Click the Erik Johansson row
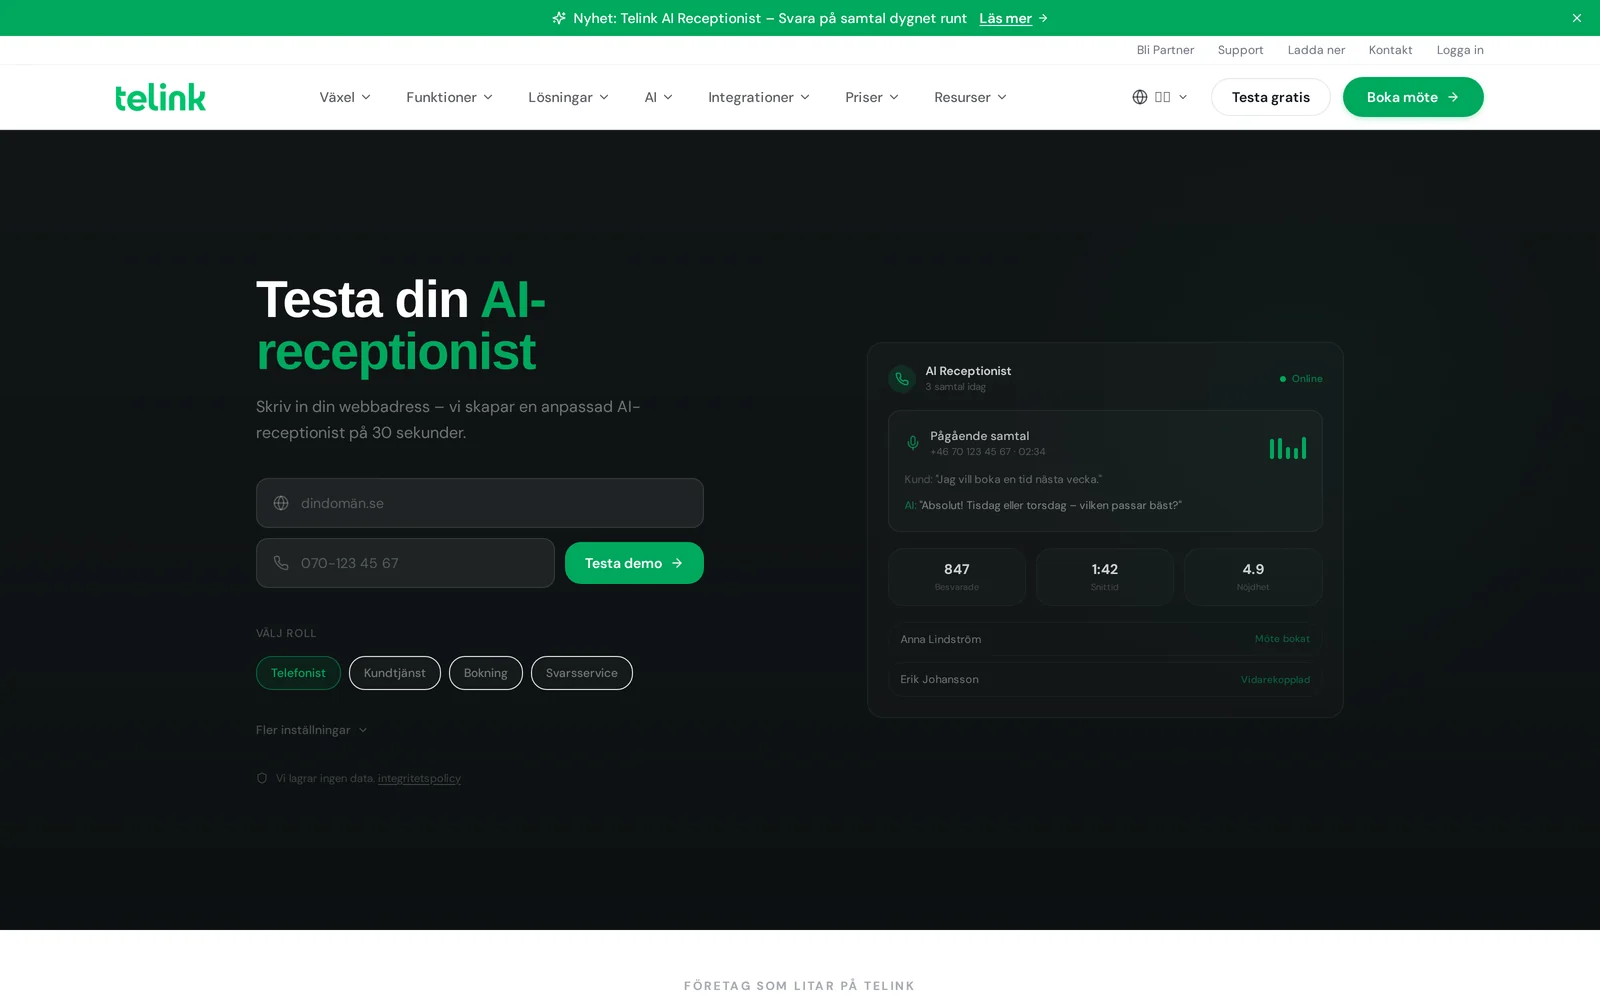Screen dimensions: 1600x1000 pos(1105,679)
